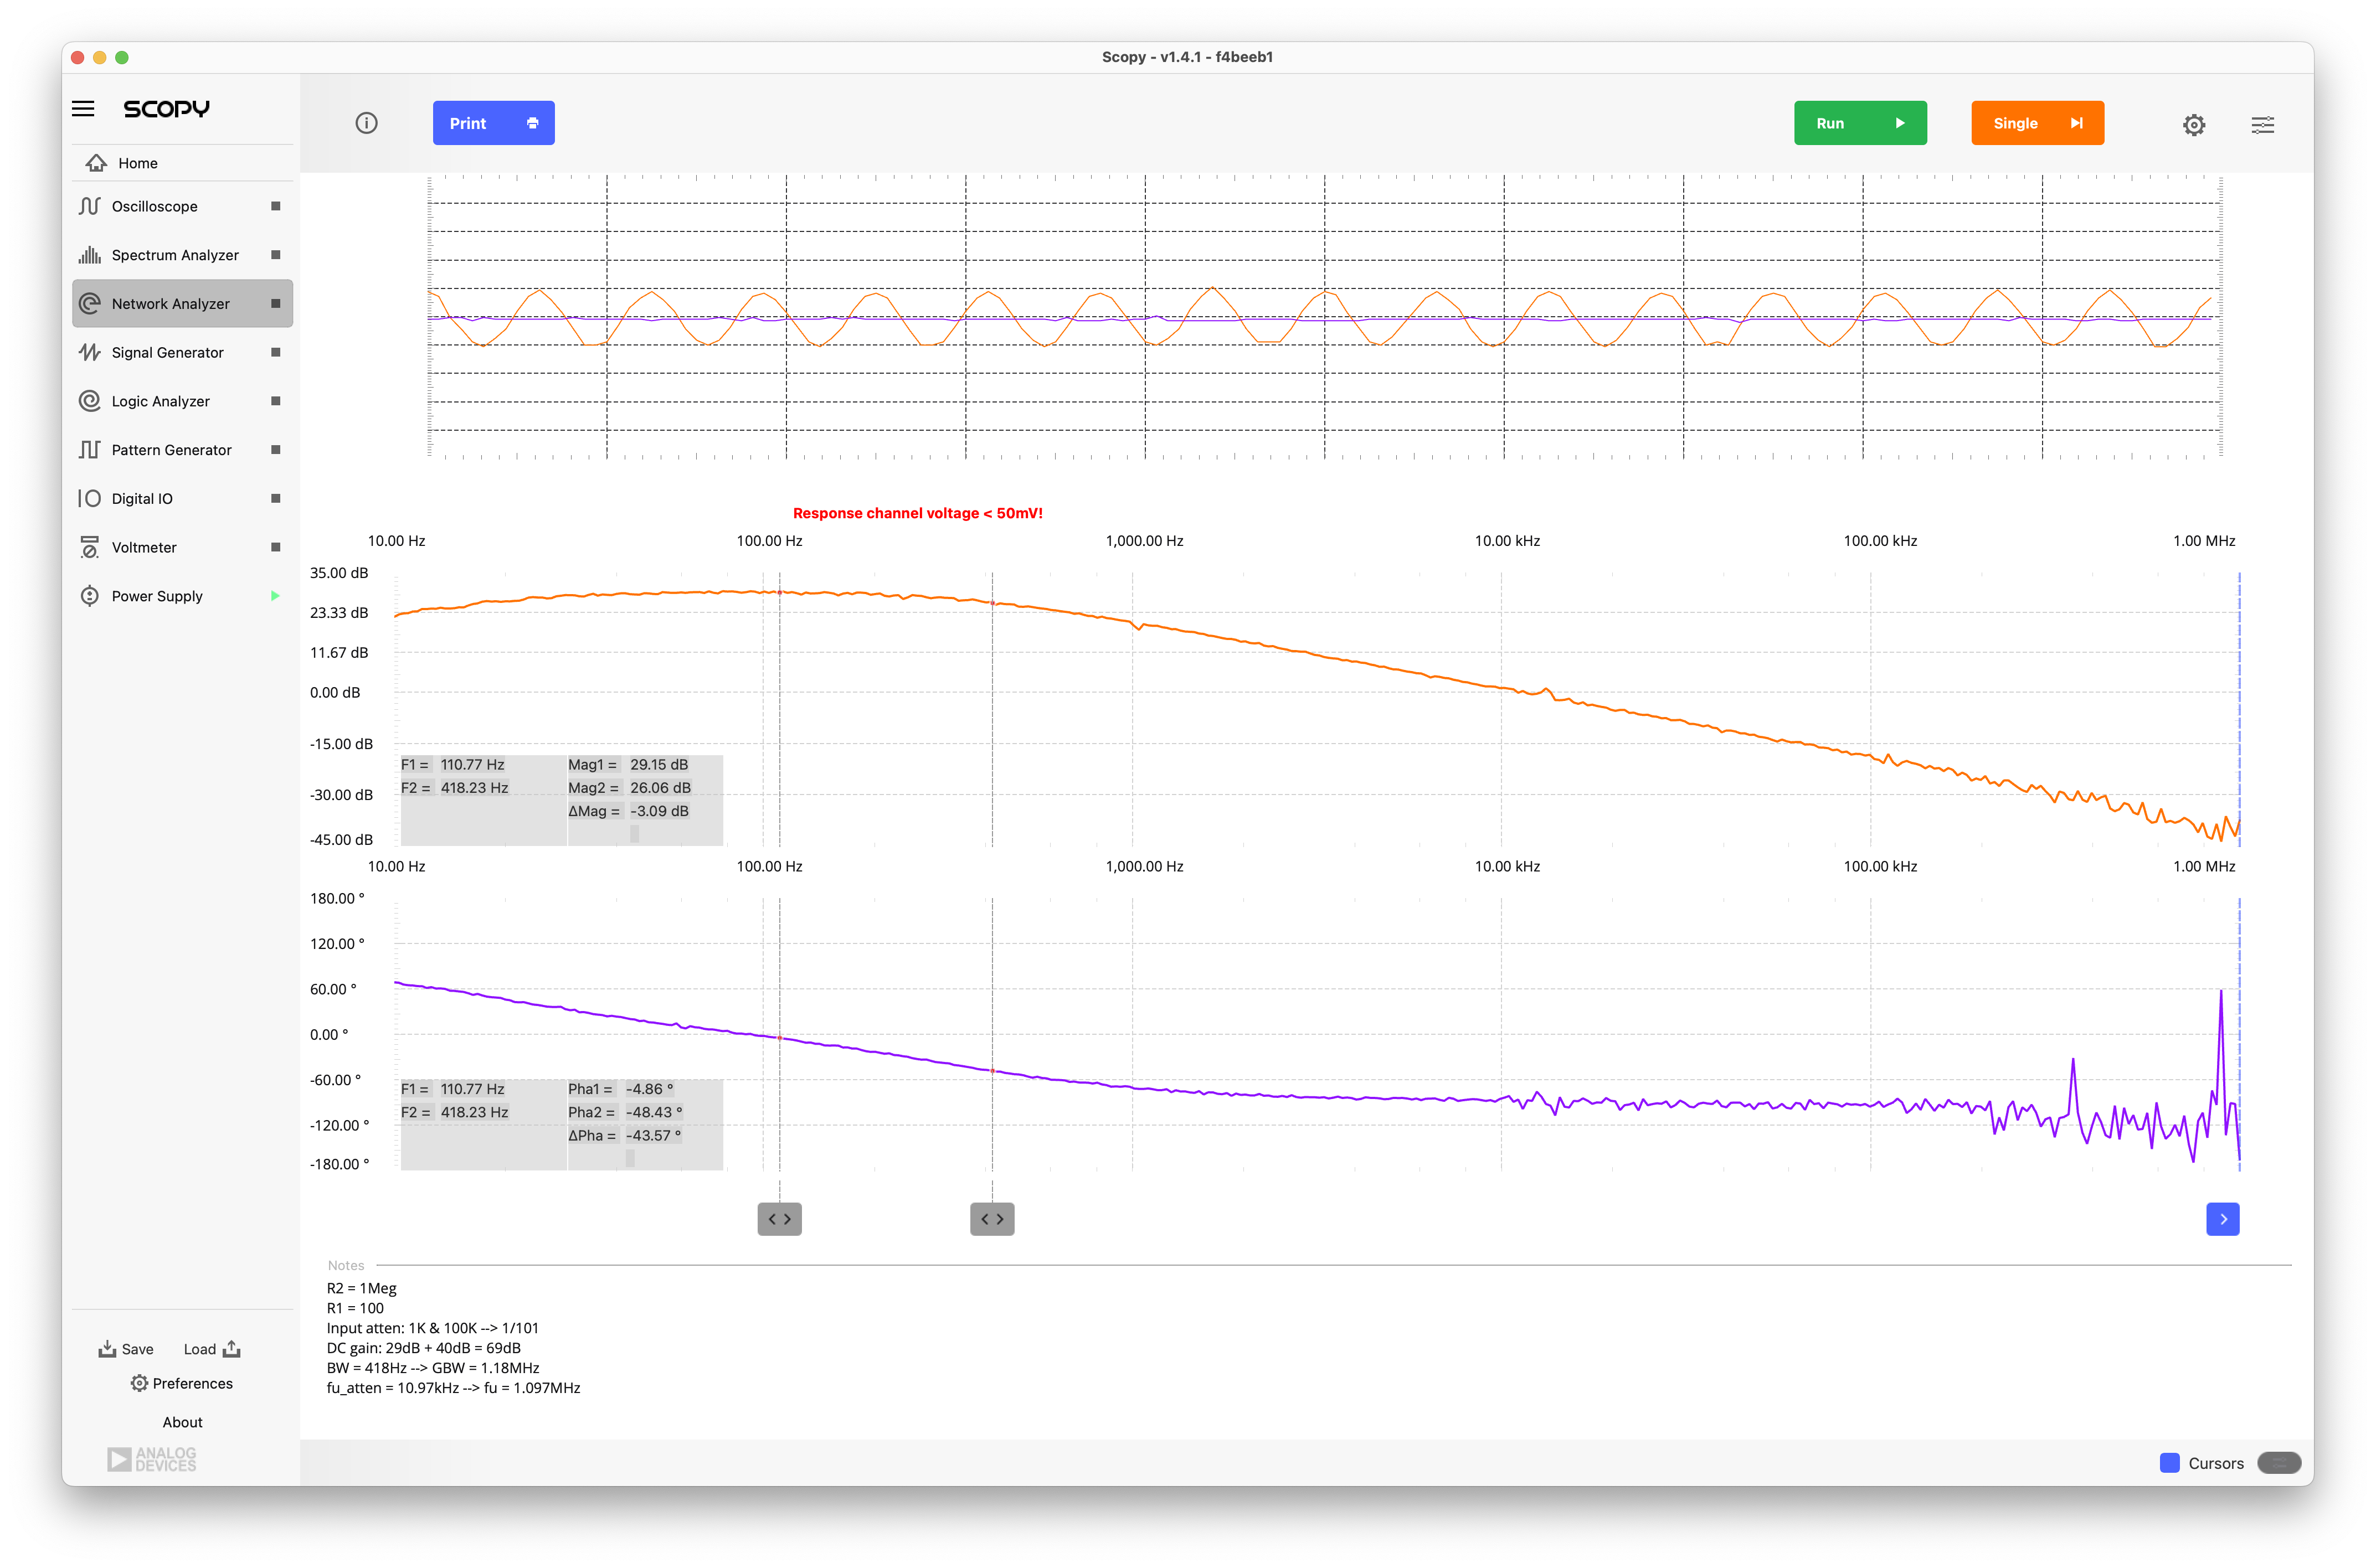This screenshot has width=2376, height=1568.
Task: Toggle Pattern Generator run/stop square button
Action: [275, 450]
